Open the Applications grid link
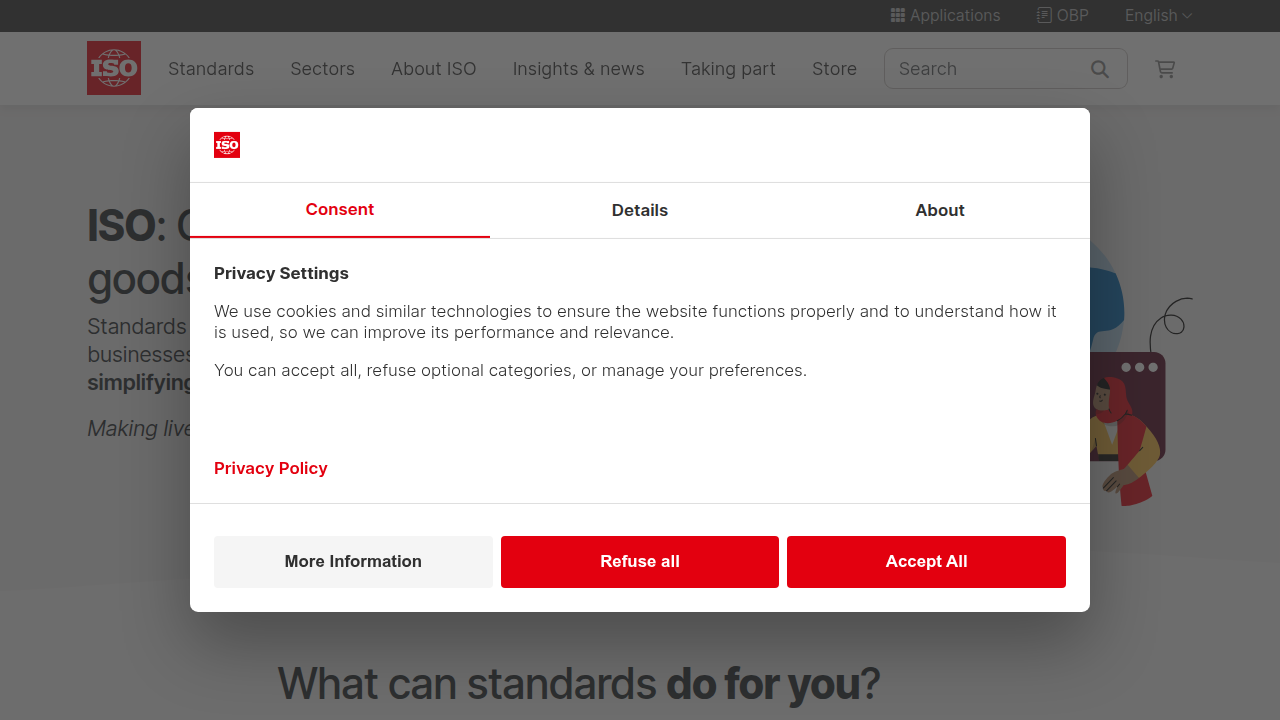 945,15
